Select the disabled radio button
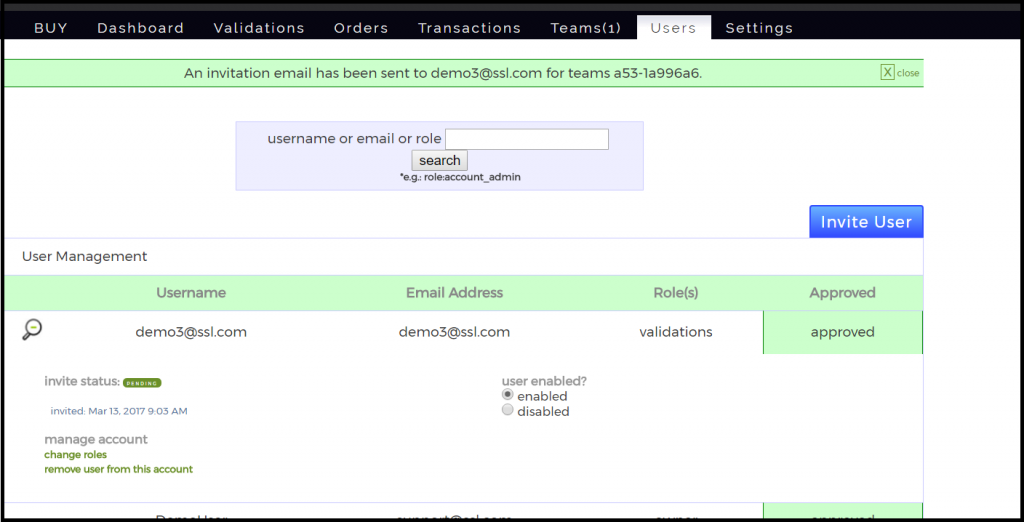 (508, 410)
